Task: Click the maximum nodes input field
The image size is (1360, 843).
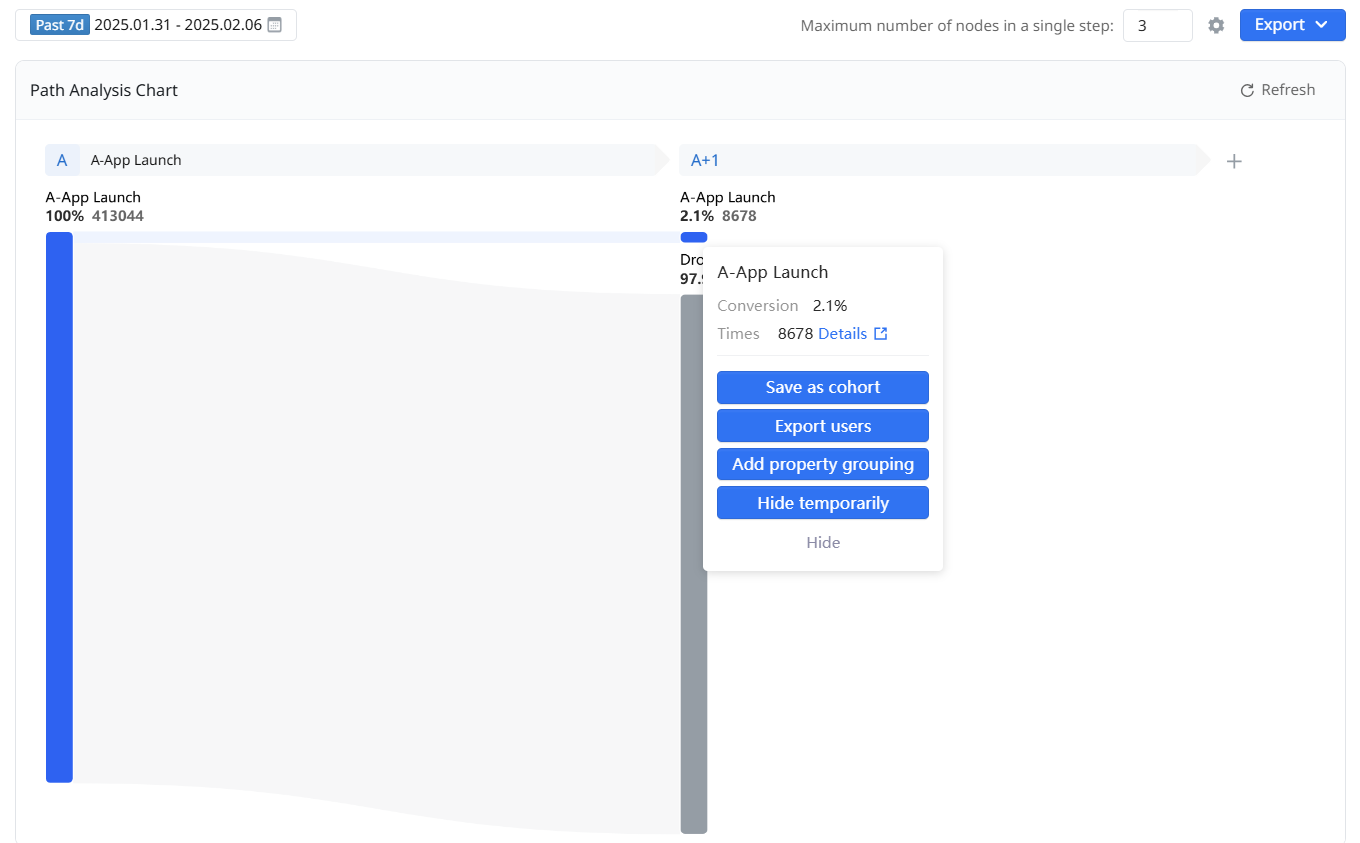Action: [x=1157, y=26]
